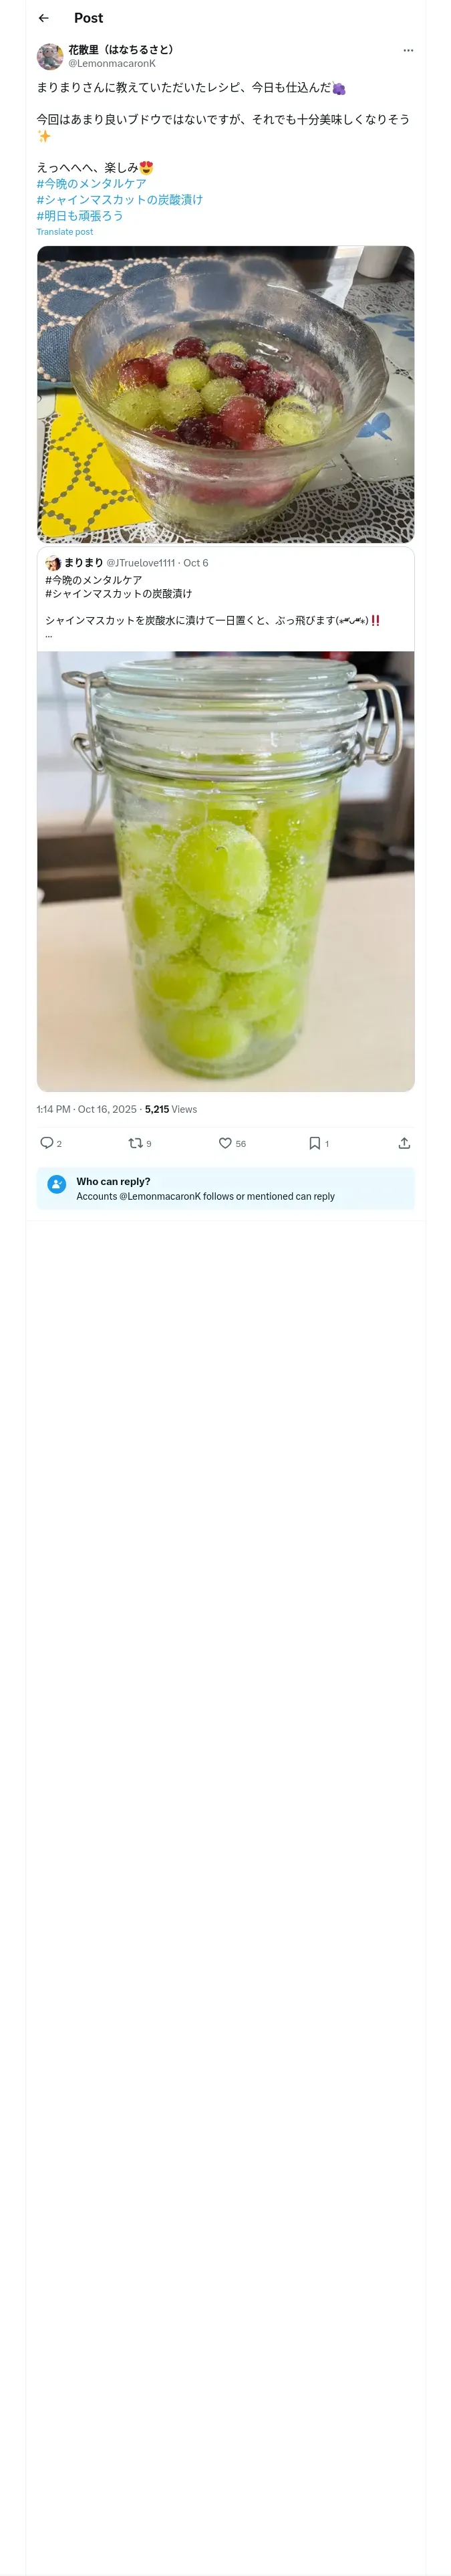The height and width of the screenshot is (2576, 451).
Task: Click the share upload icon
Action: pos(404,1143)
